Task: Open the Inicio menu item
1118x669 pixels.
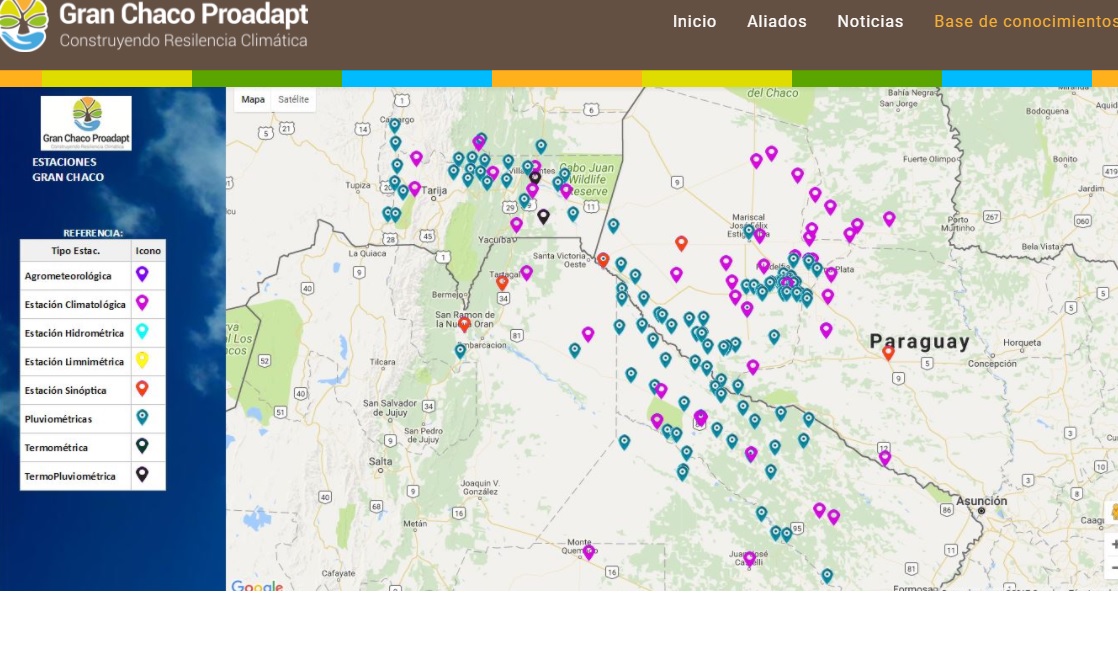Action: tap(694, 21)
